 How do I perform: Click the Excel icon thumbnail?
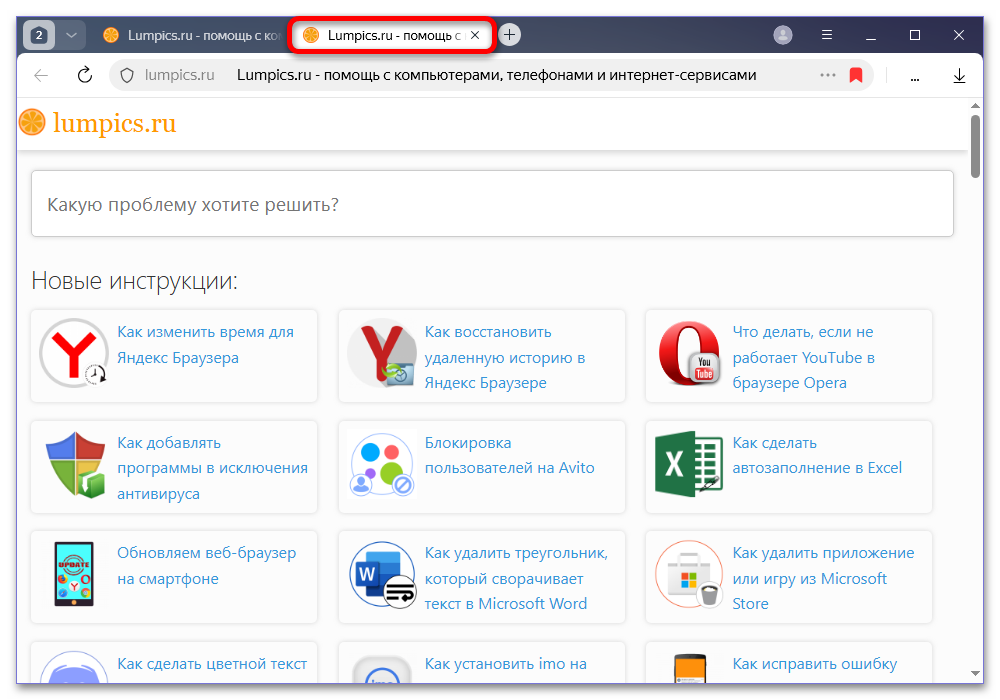[689, 464]
